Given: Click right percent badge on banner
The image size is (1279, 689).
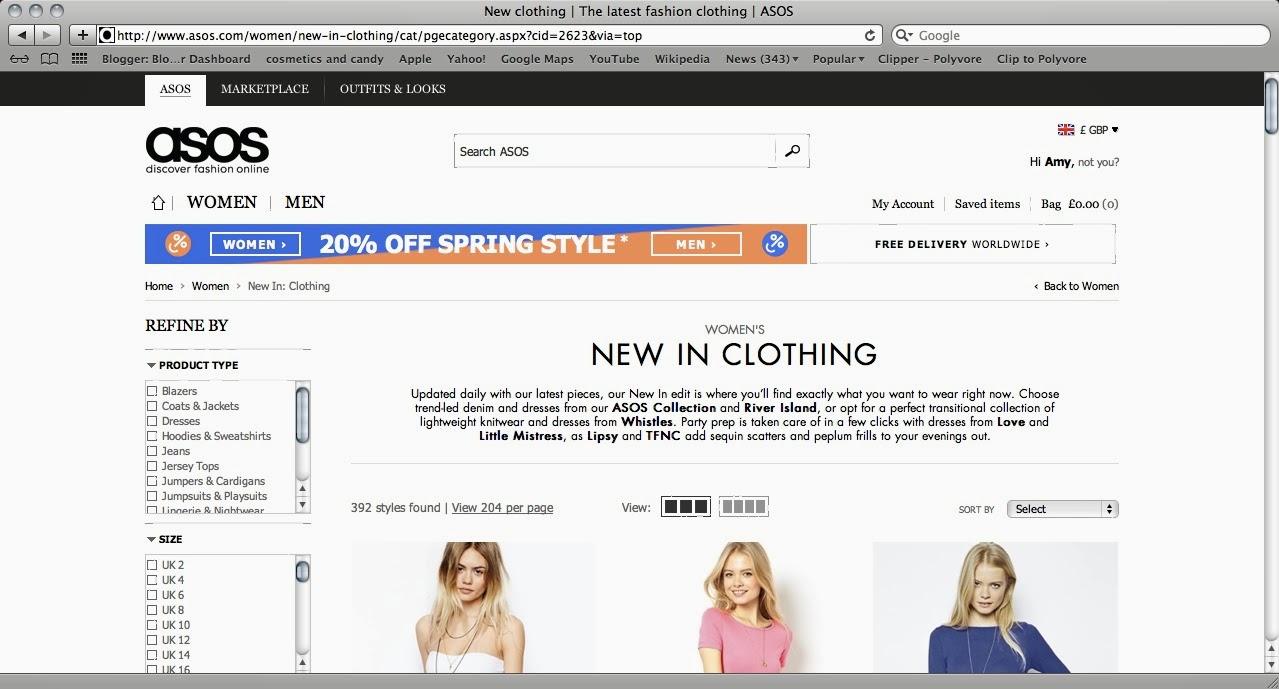Looking at the screenshot, I should click(x=775, y=243).
